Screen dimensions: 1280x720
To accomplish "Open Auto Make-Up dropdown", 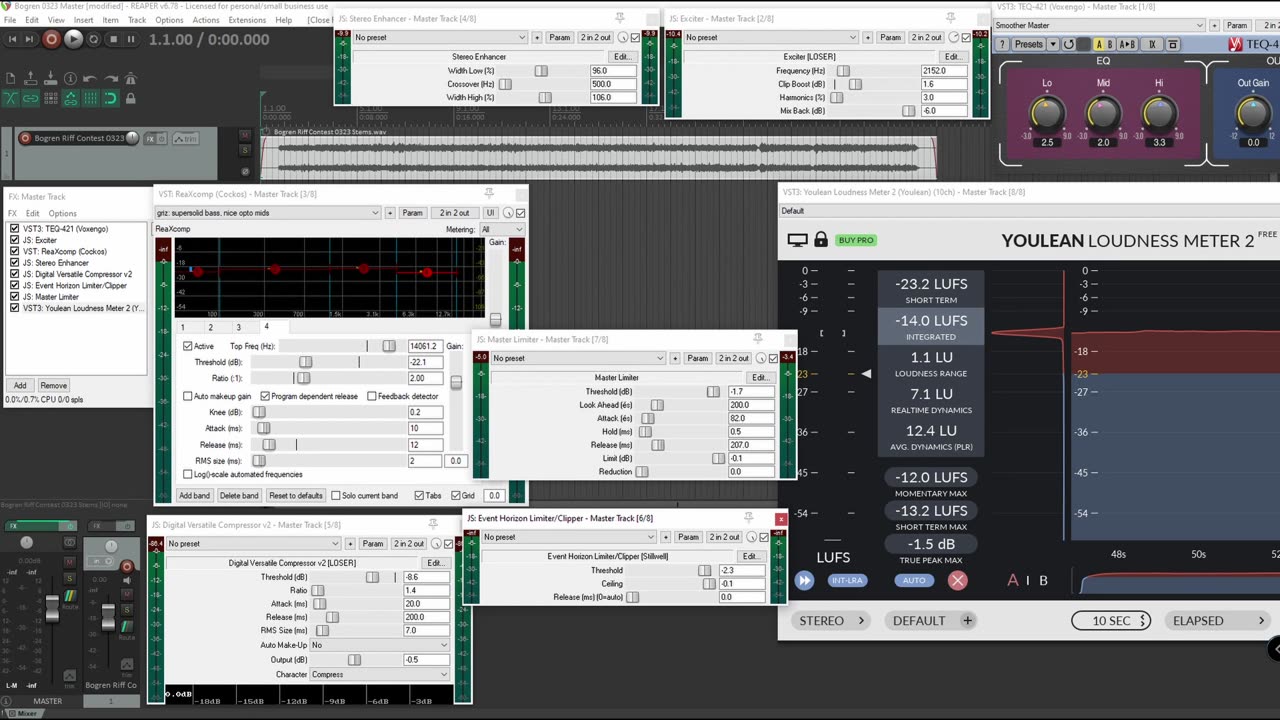I will [380, 645].
